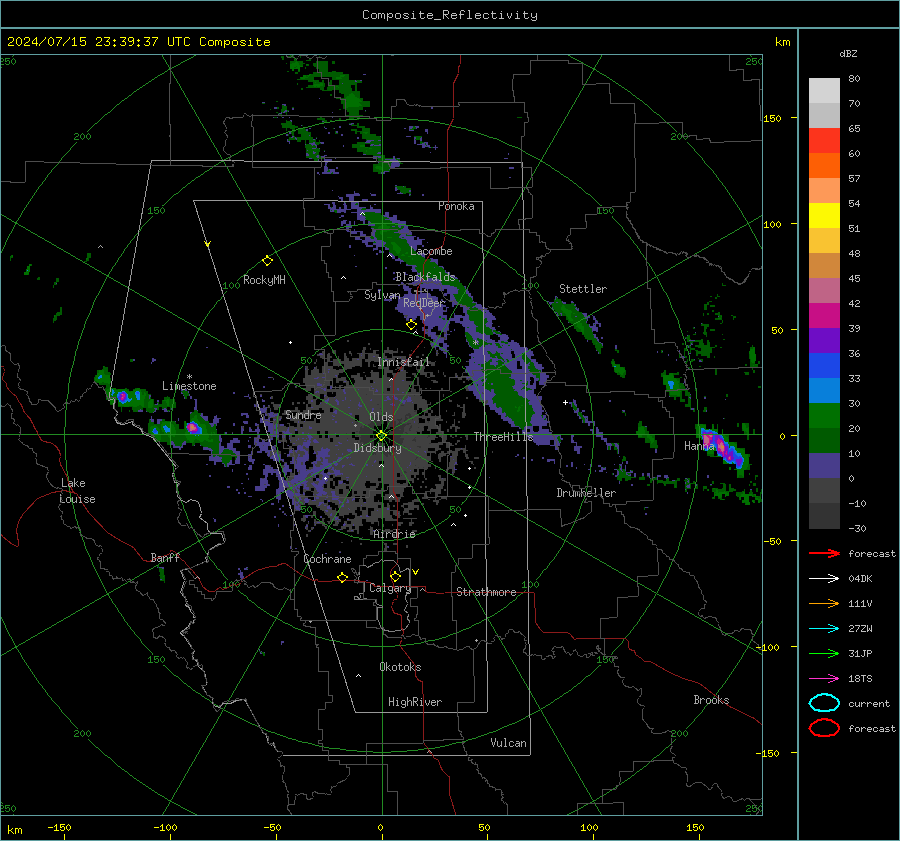Viewport: 900px width, 841px height.
Task: Click the Lacombe city label
Action: tap(431, 251)
